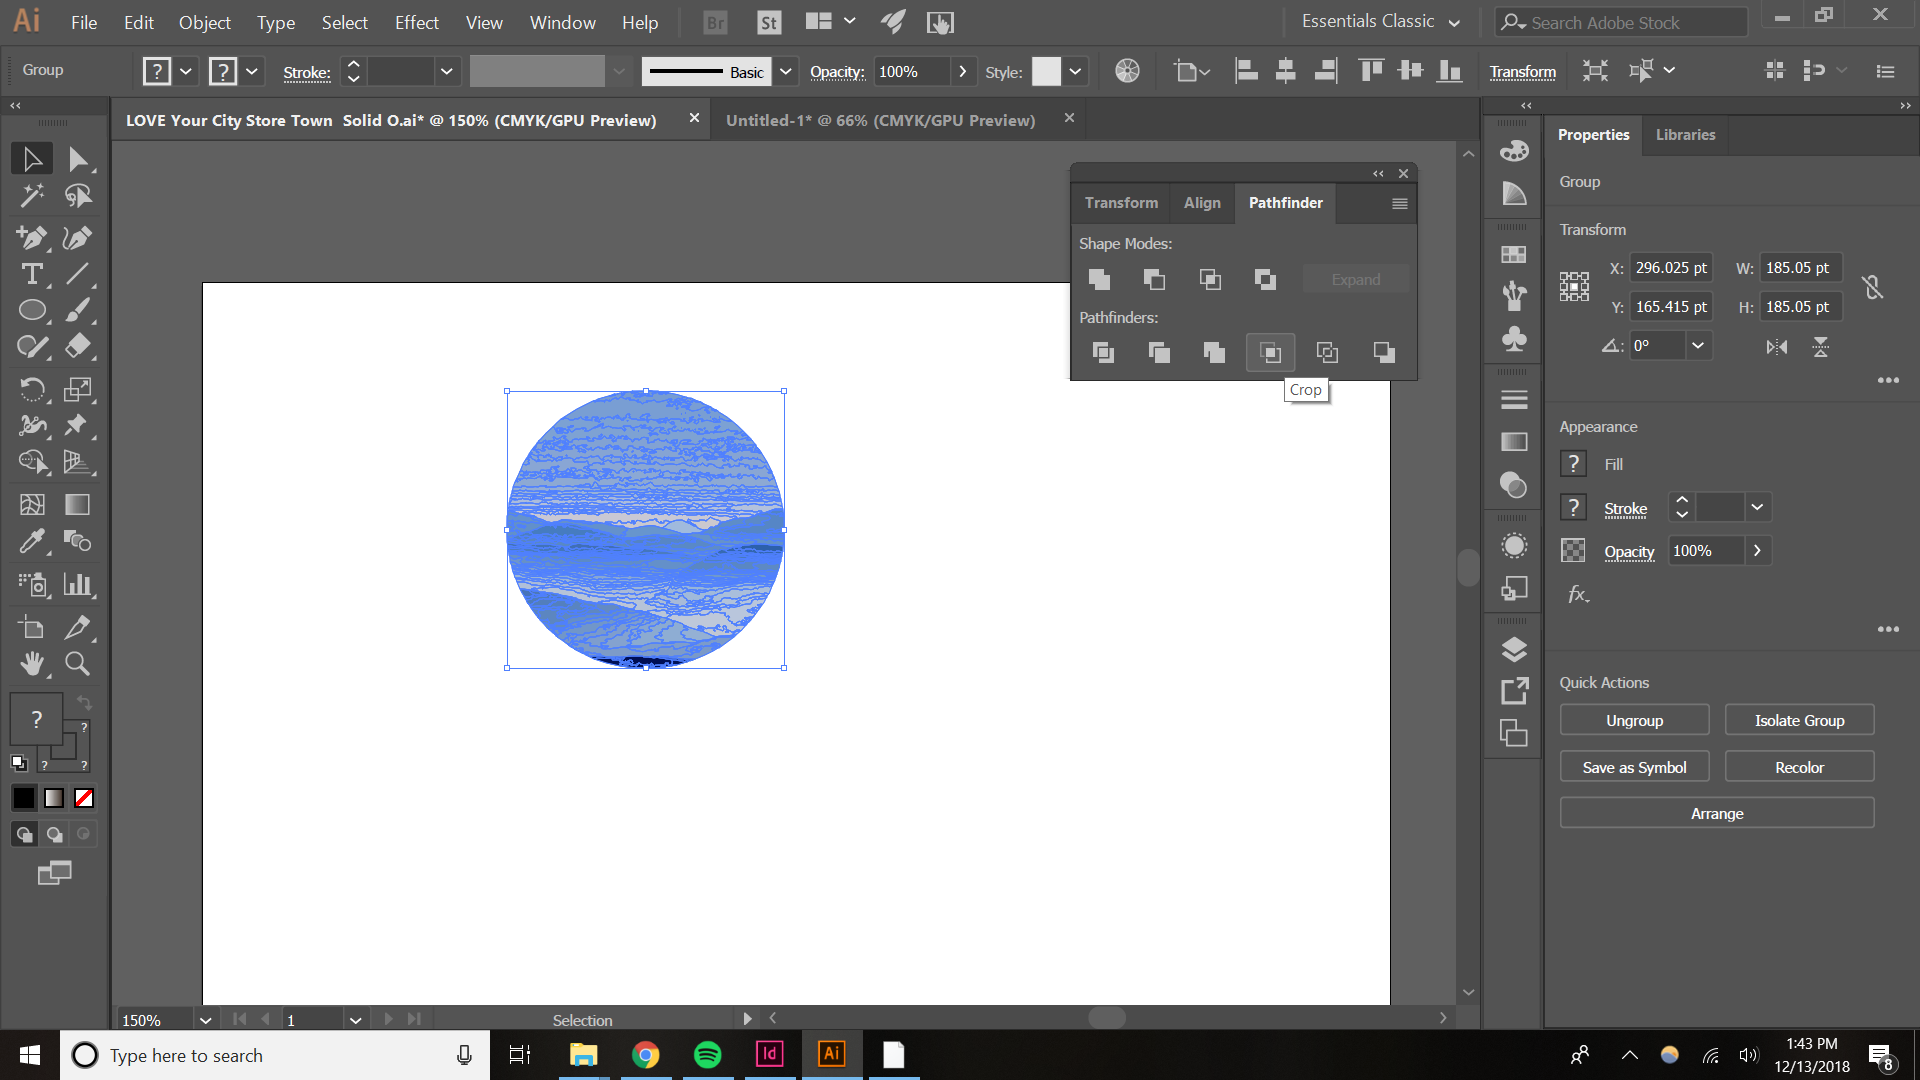The image size is (1920, 1080).
Task: Select the Hand tool
Action: [x=31, y=663]
